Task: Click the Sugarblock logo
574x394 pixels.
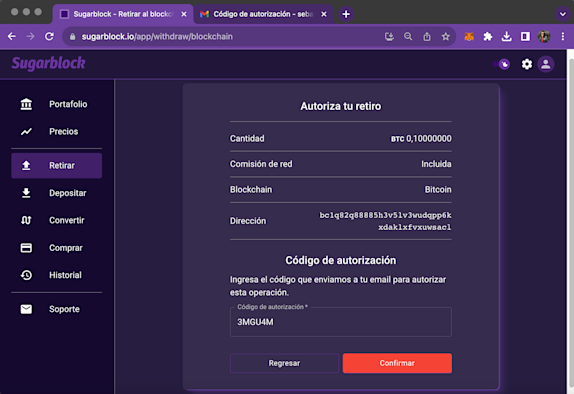Action: [x=48, y=64]
